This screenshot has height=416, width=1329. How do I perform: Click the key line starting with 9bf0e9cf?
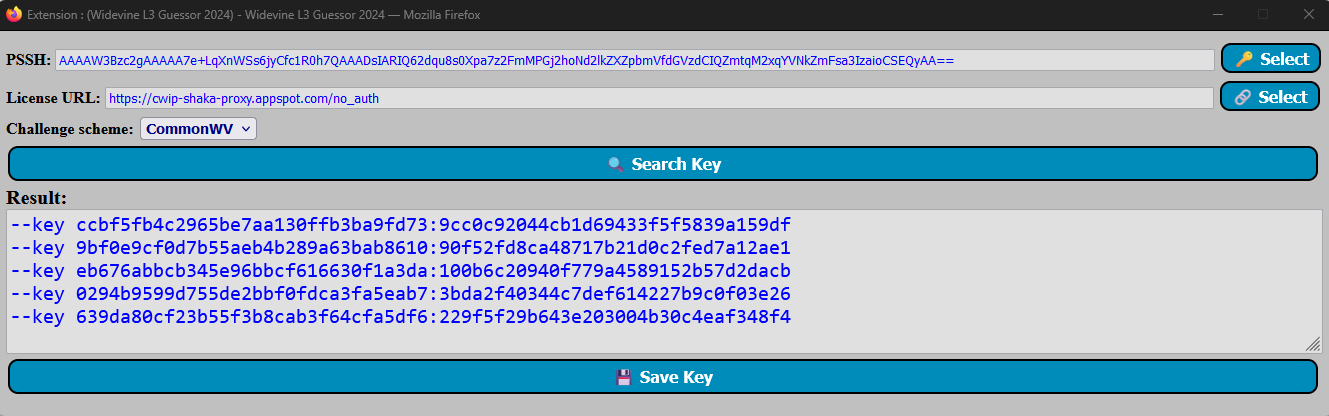click(x=401, y=247)
